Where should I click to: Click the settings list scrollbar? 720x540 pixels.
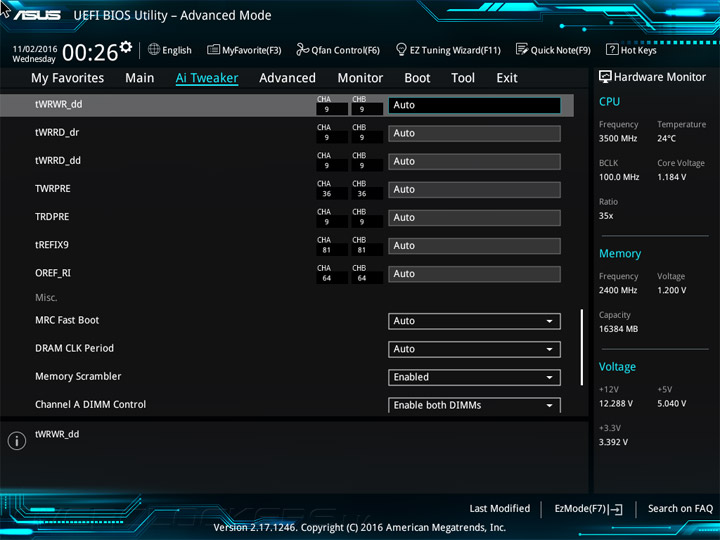(582, 347)
